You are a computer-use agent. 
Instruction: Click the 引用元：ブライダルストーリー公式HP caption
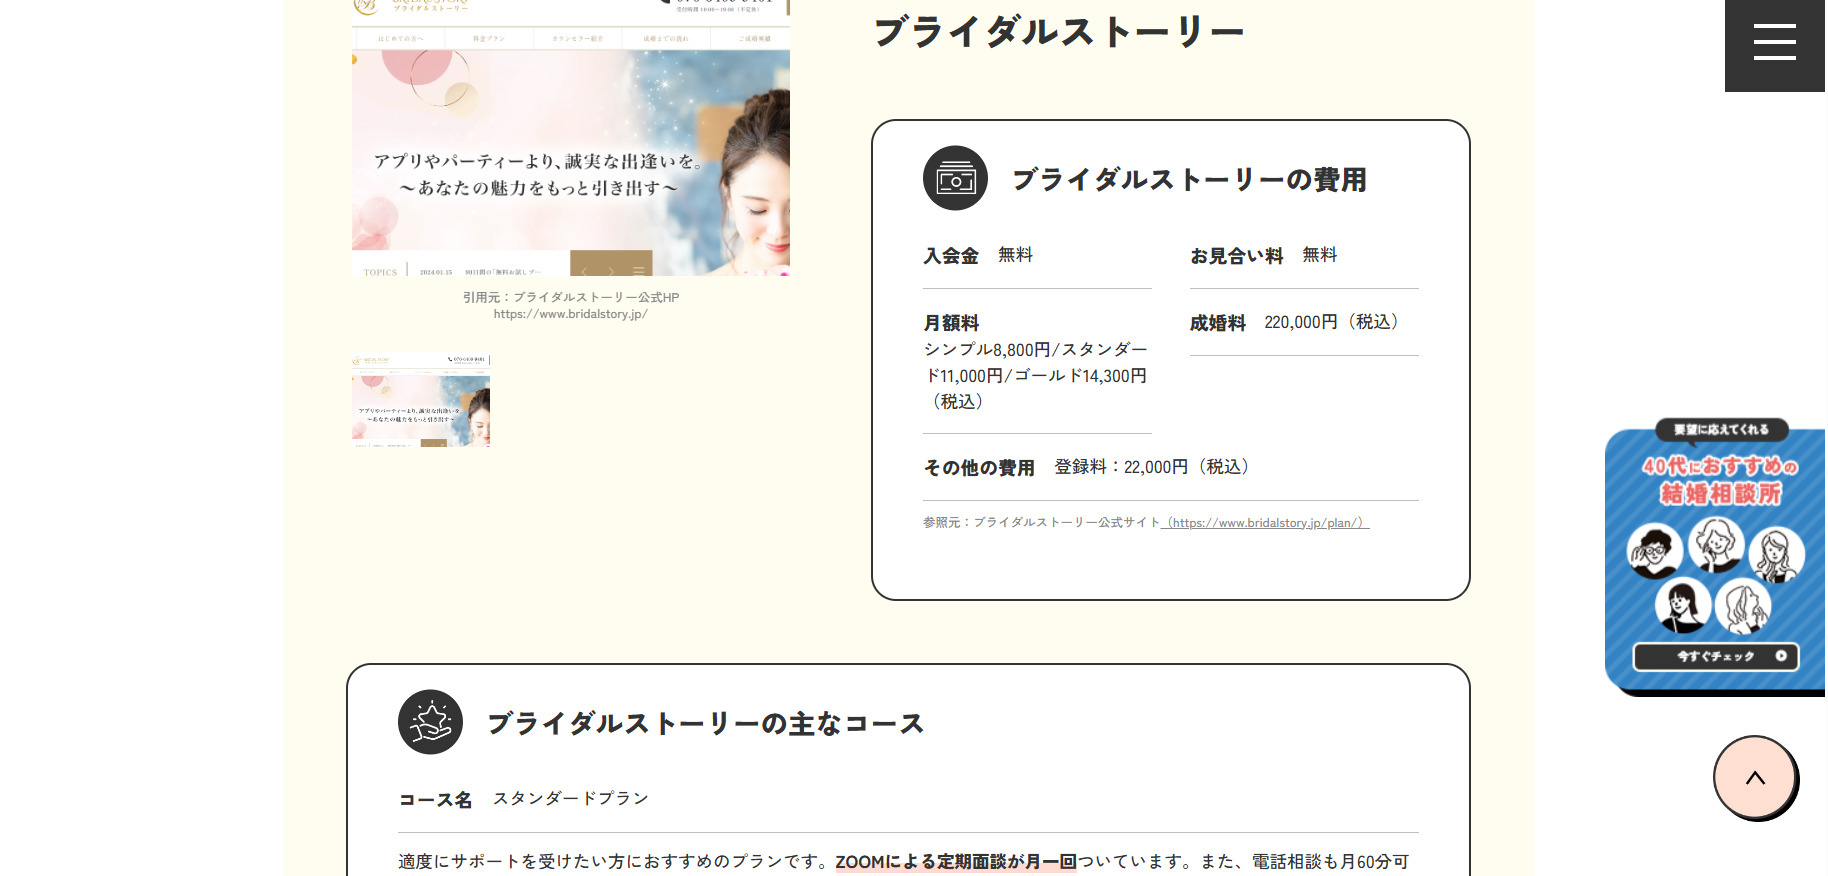pos(571,297)
